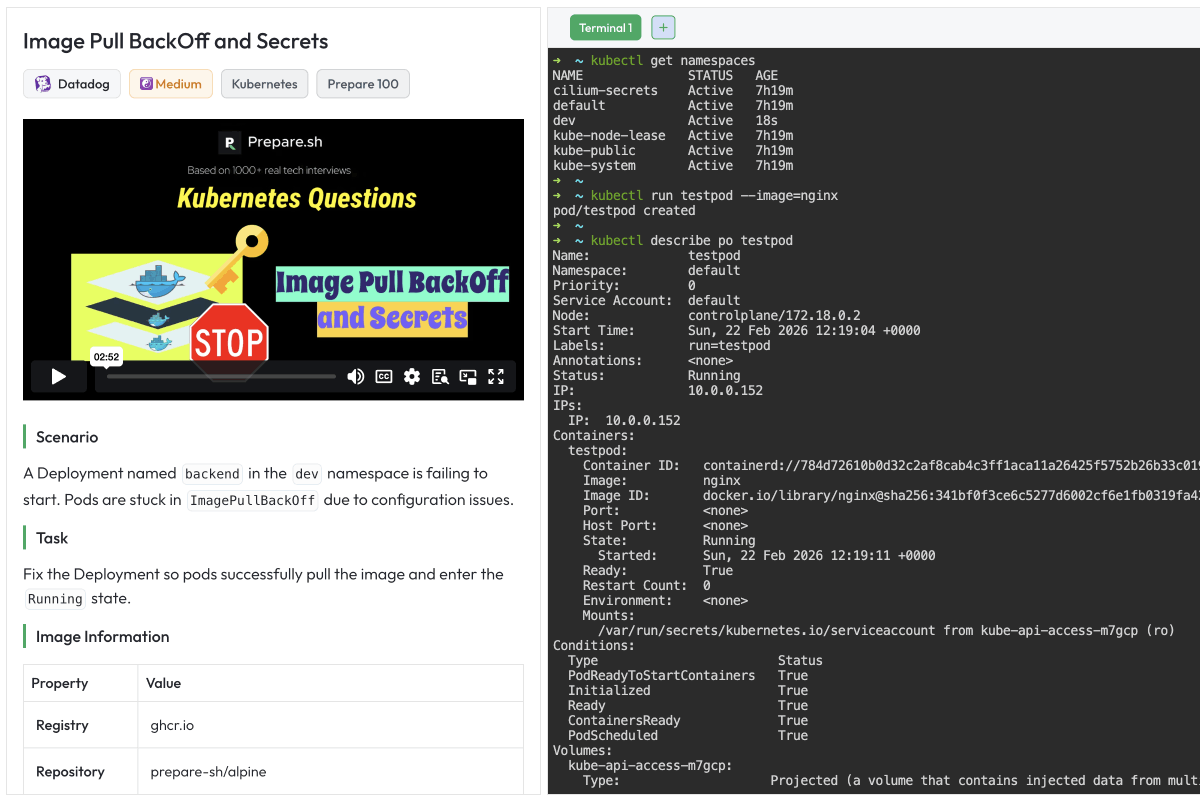Click 'kubectl describe po testpod' command

click(x=692, y=240)
